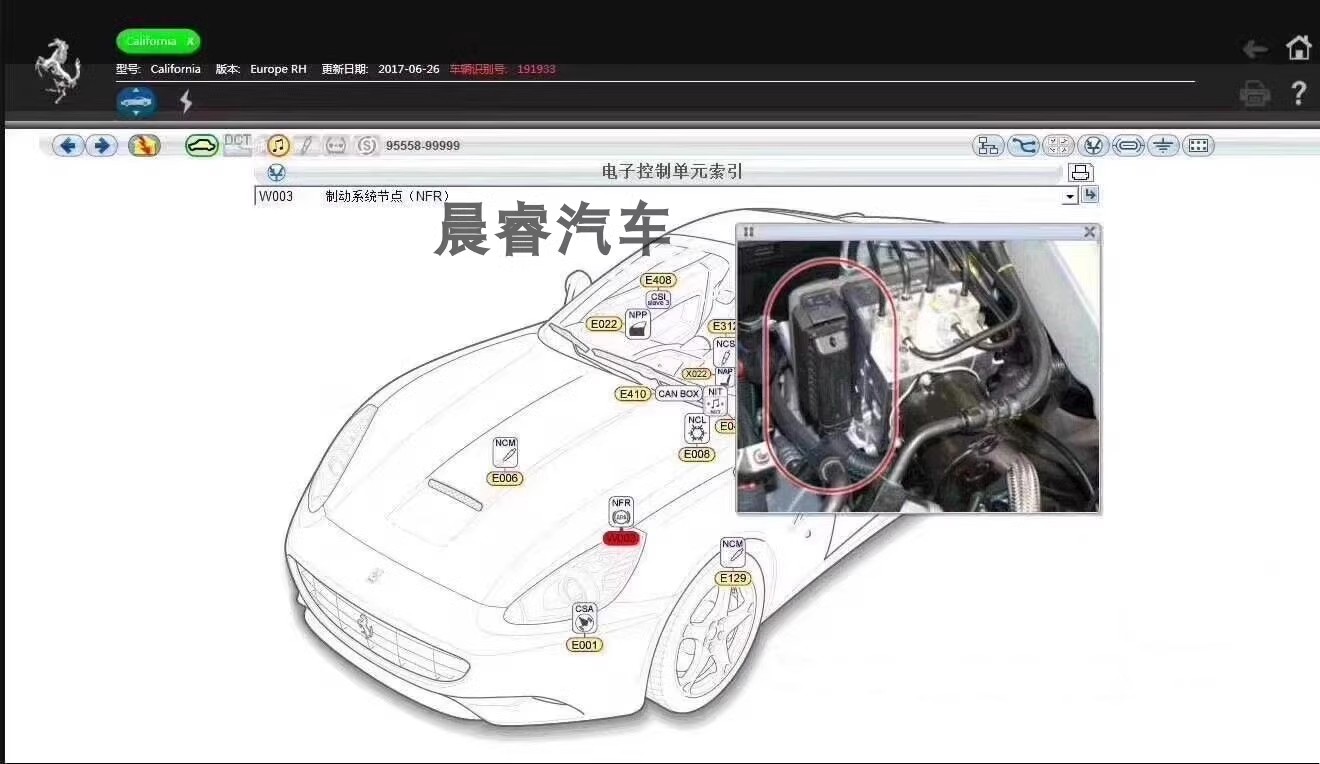
Task: Close the green California tab
Action: [x=190, y=41]
